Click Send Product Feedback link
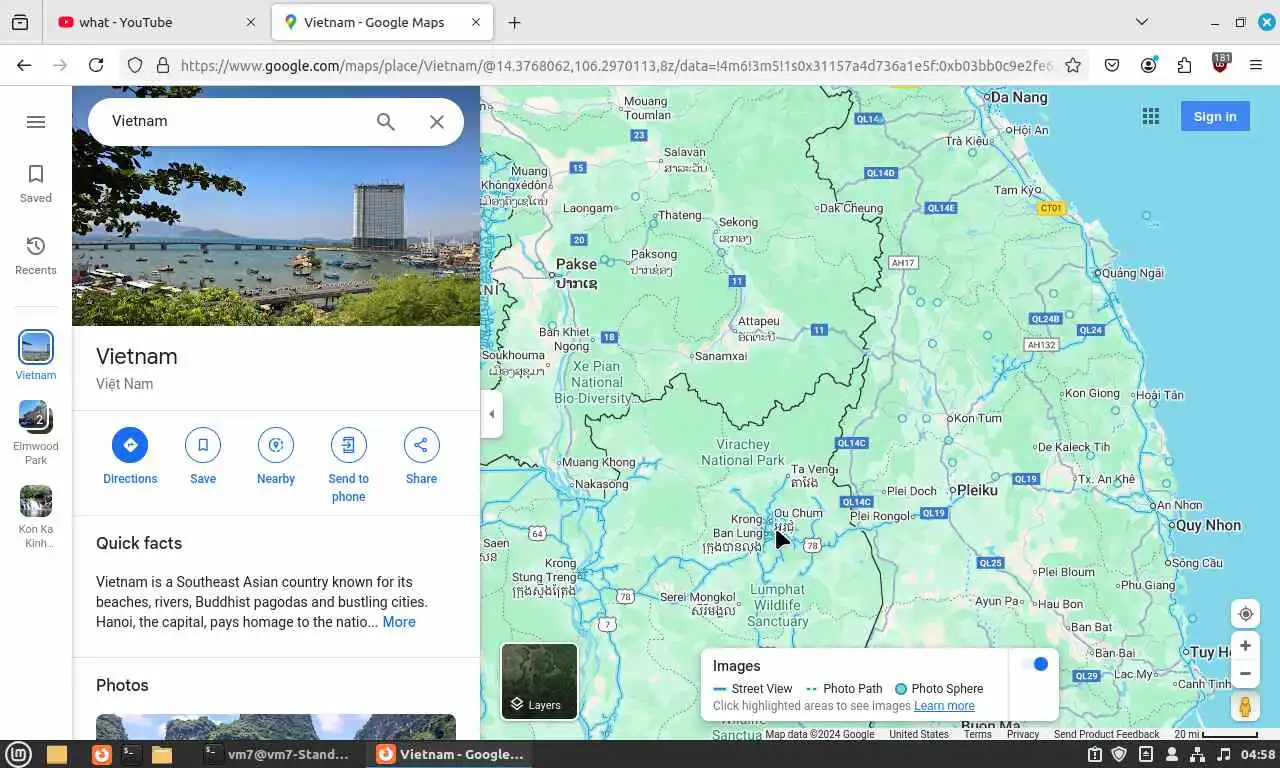 1106,734
